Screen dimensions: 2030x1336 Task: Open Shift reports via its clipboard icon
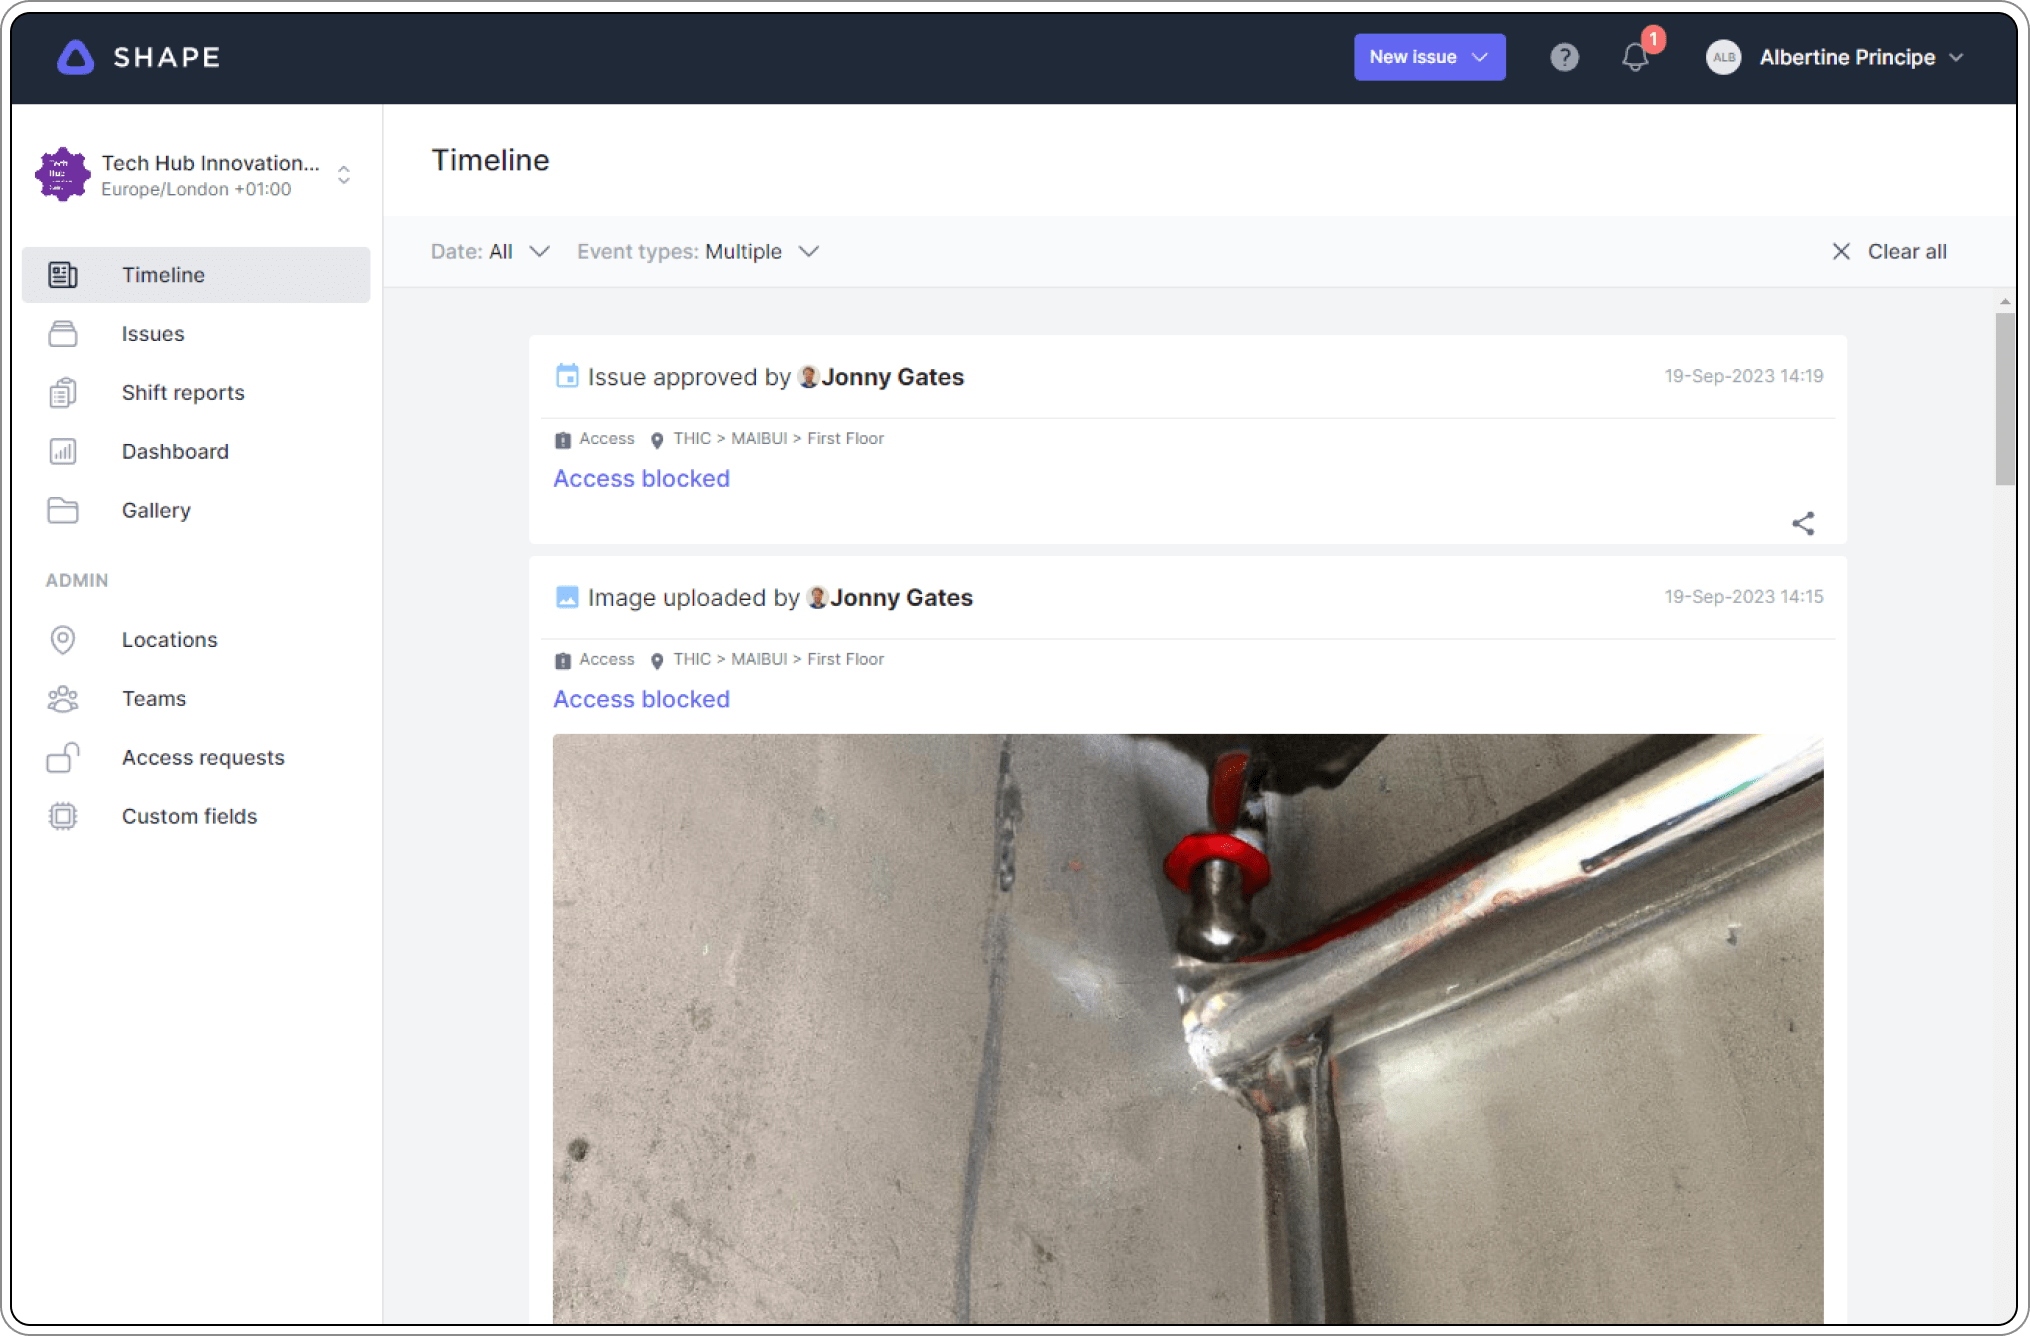coord(63,392)
